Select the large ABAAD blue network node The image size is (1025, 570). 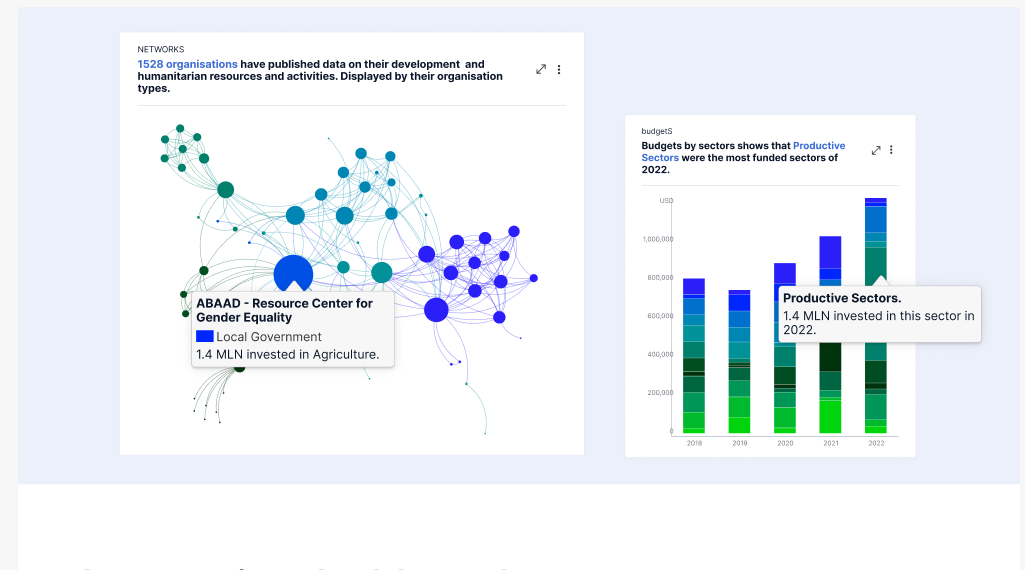click(294, 273)
